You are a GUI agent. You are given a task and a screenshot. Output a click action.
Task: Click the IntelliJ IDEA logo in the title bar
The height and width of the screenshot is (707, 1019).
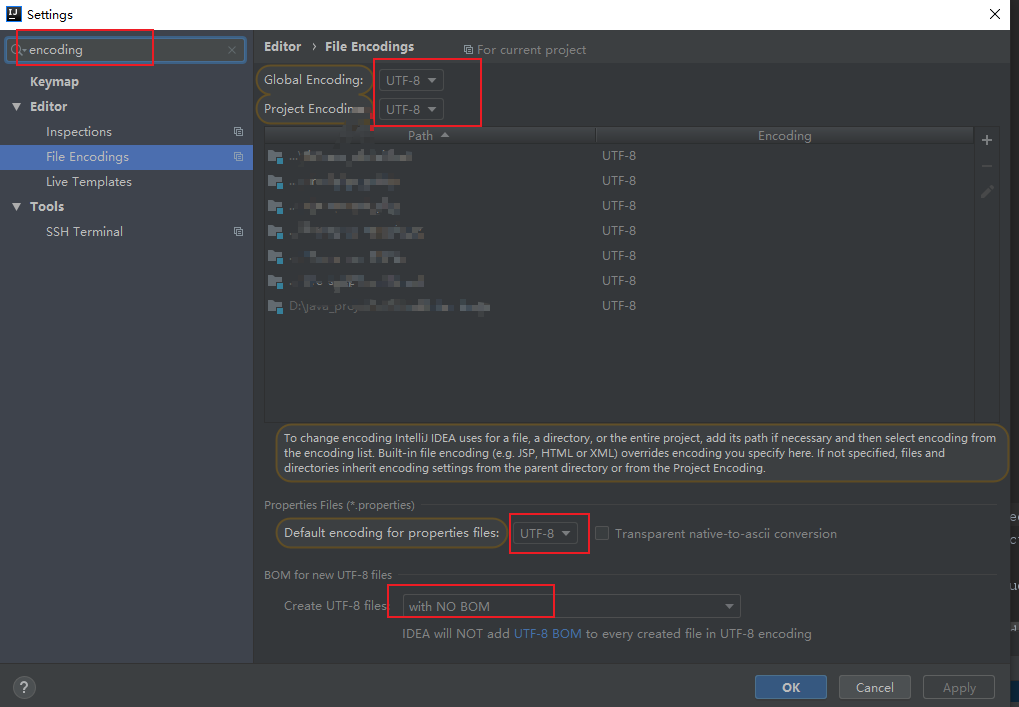pyautogui.click(x=13, y=14)
